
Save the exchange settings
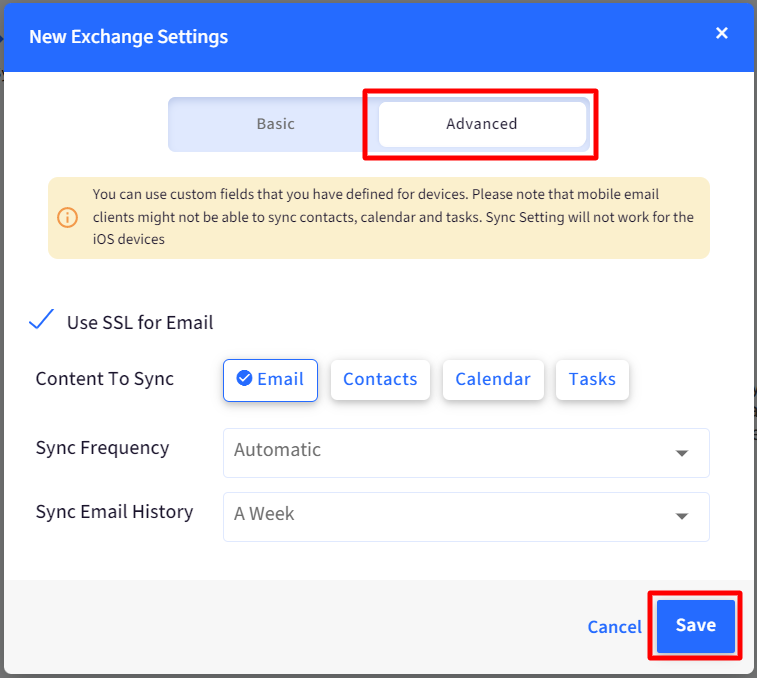pyautogui.click(x=696, y=625)
